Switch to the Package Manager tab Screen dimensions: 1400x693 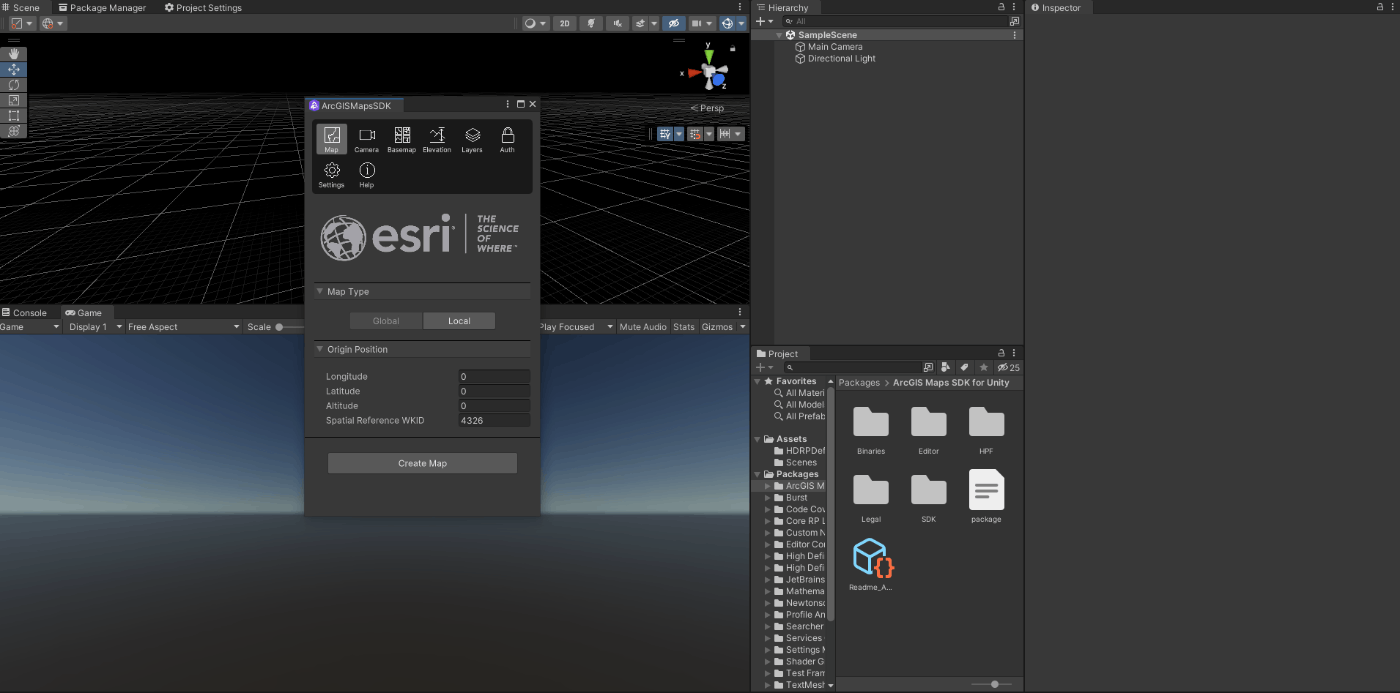(x=101, y=7)
